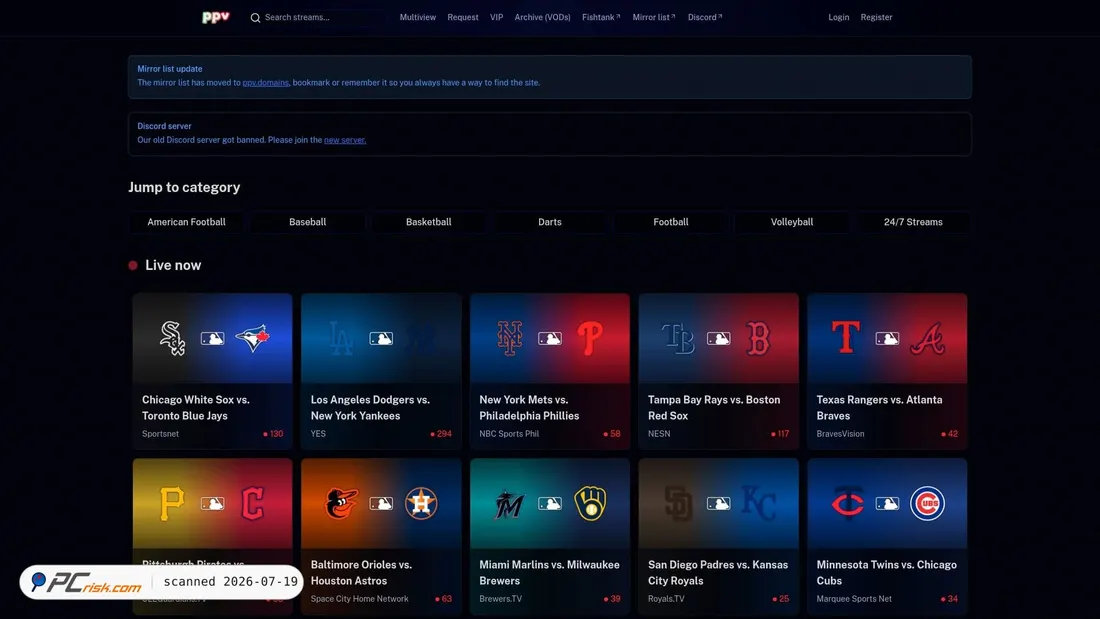The height and width of the screenshot is (619, 1100).
Task: Click the Minnesota Twins logo
Action: pos(847,503)
